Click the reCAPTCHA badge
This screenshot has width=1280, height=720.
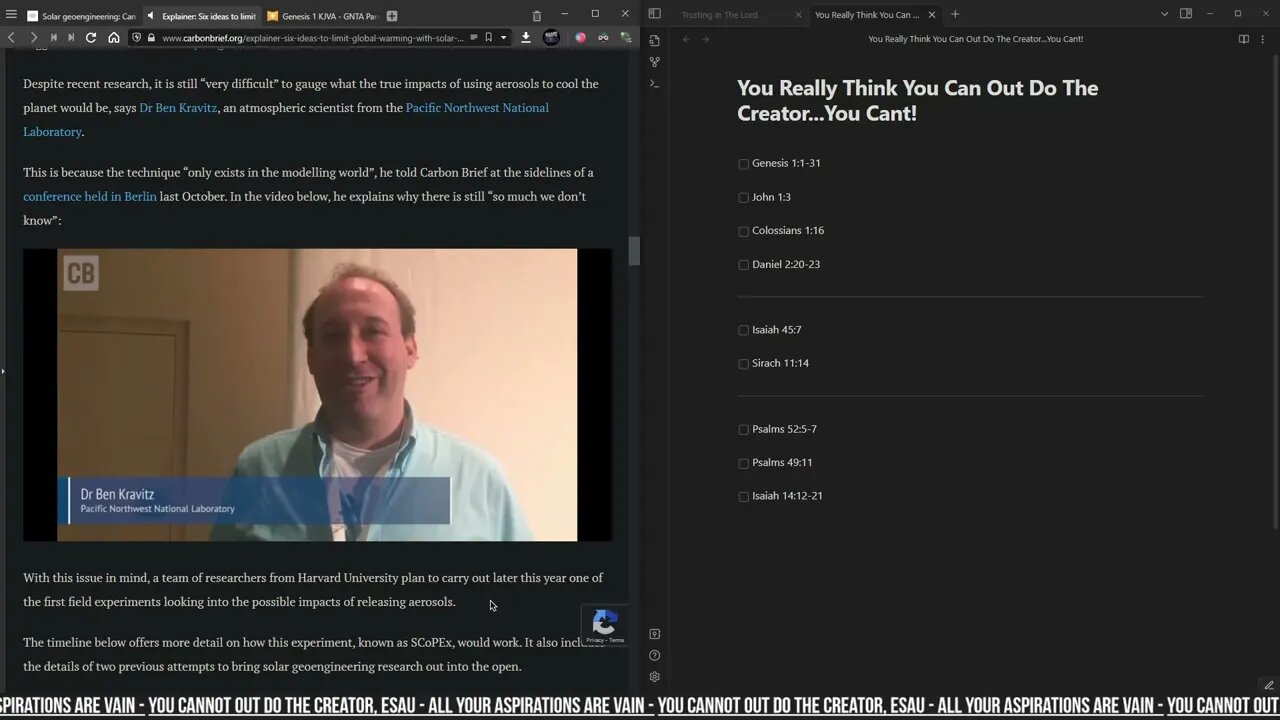604,626
